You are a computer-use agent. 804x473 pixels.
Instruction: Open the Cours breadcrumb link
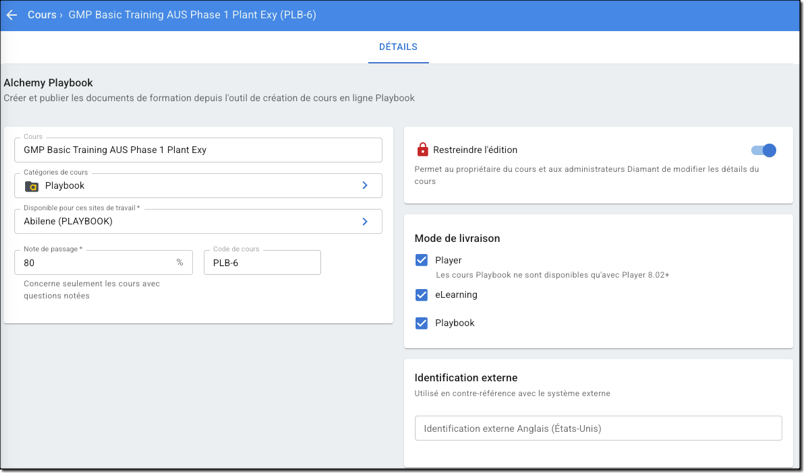pos(41,15)
